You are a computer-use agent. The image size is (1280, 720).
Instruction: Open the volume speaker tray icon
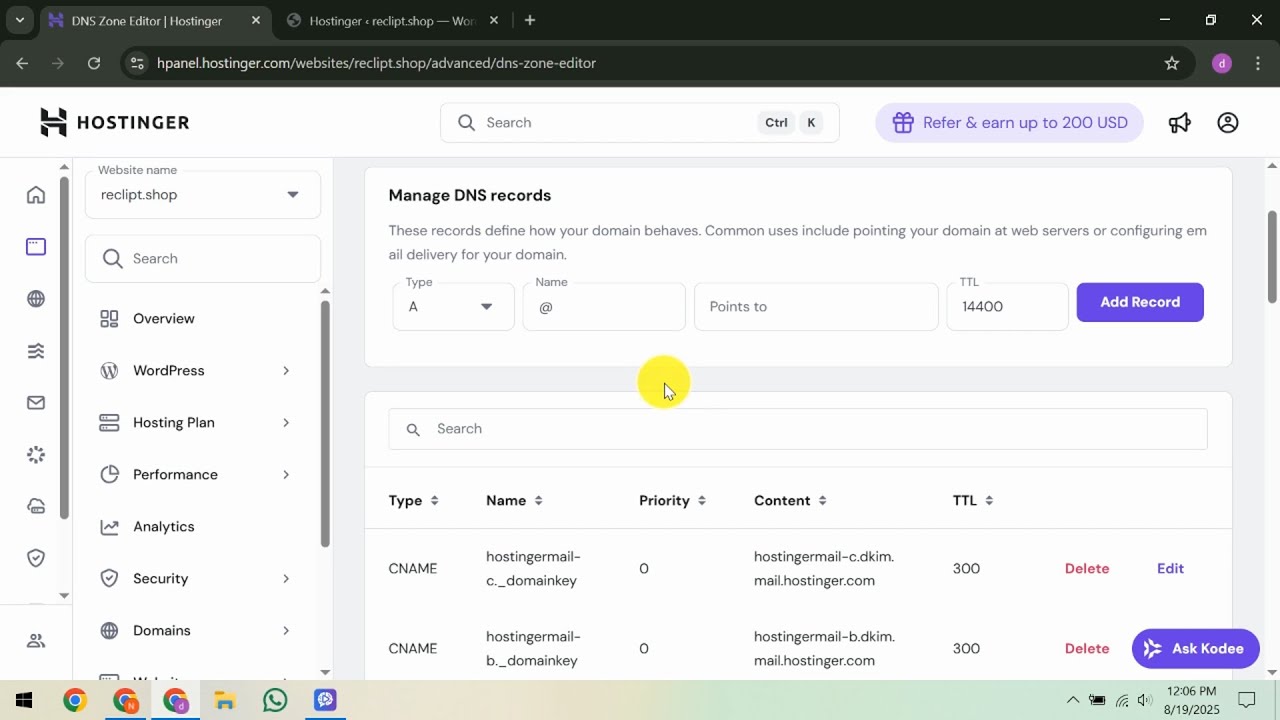point(1145,700)
